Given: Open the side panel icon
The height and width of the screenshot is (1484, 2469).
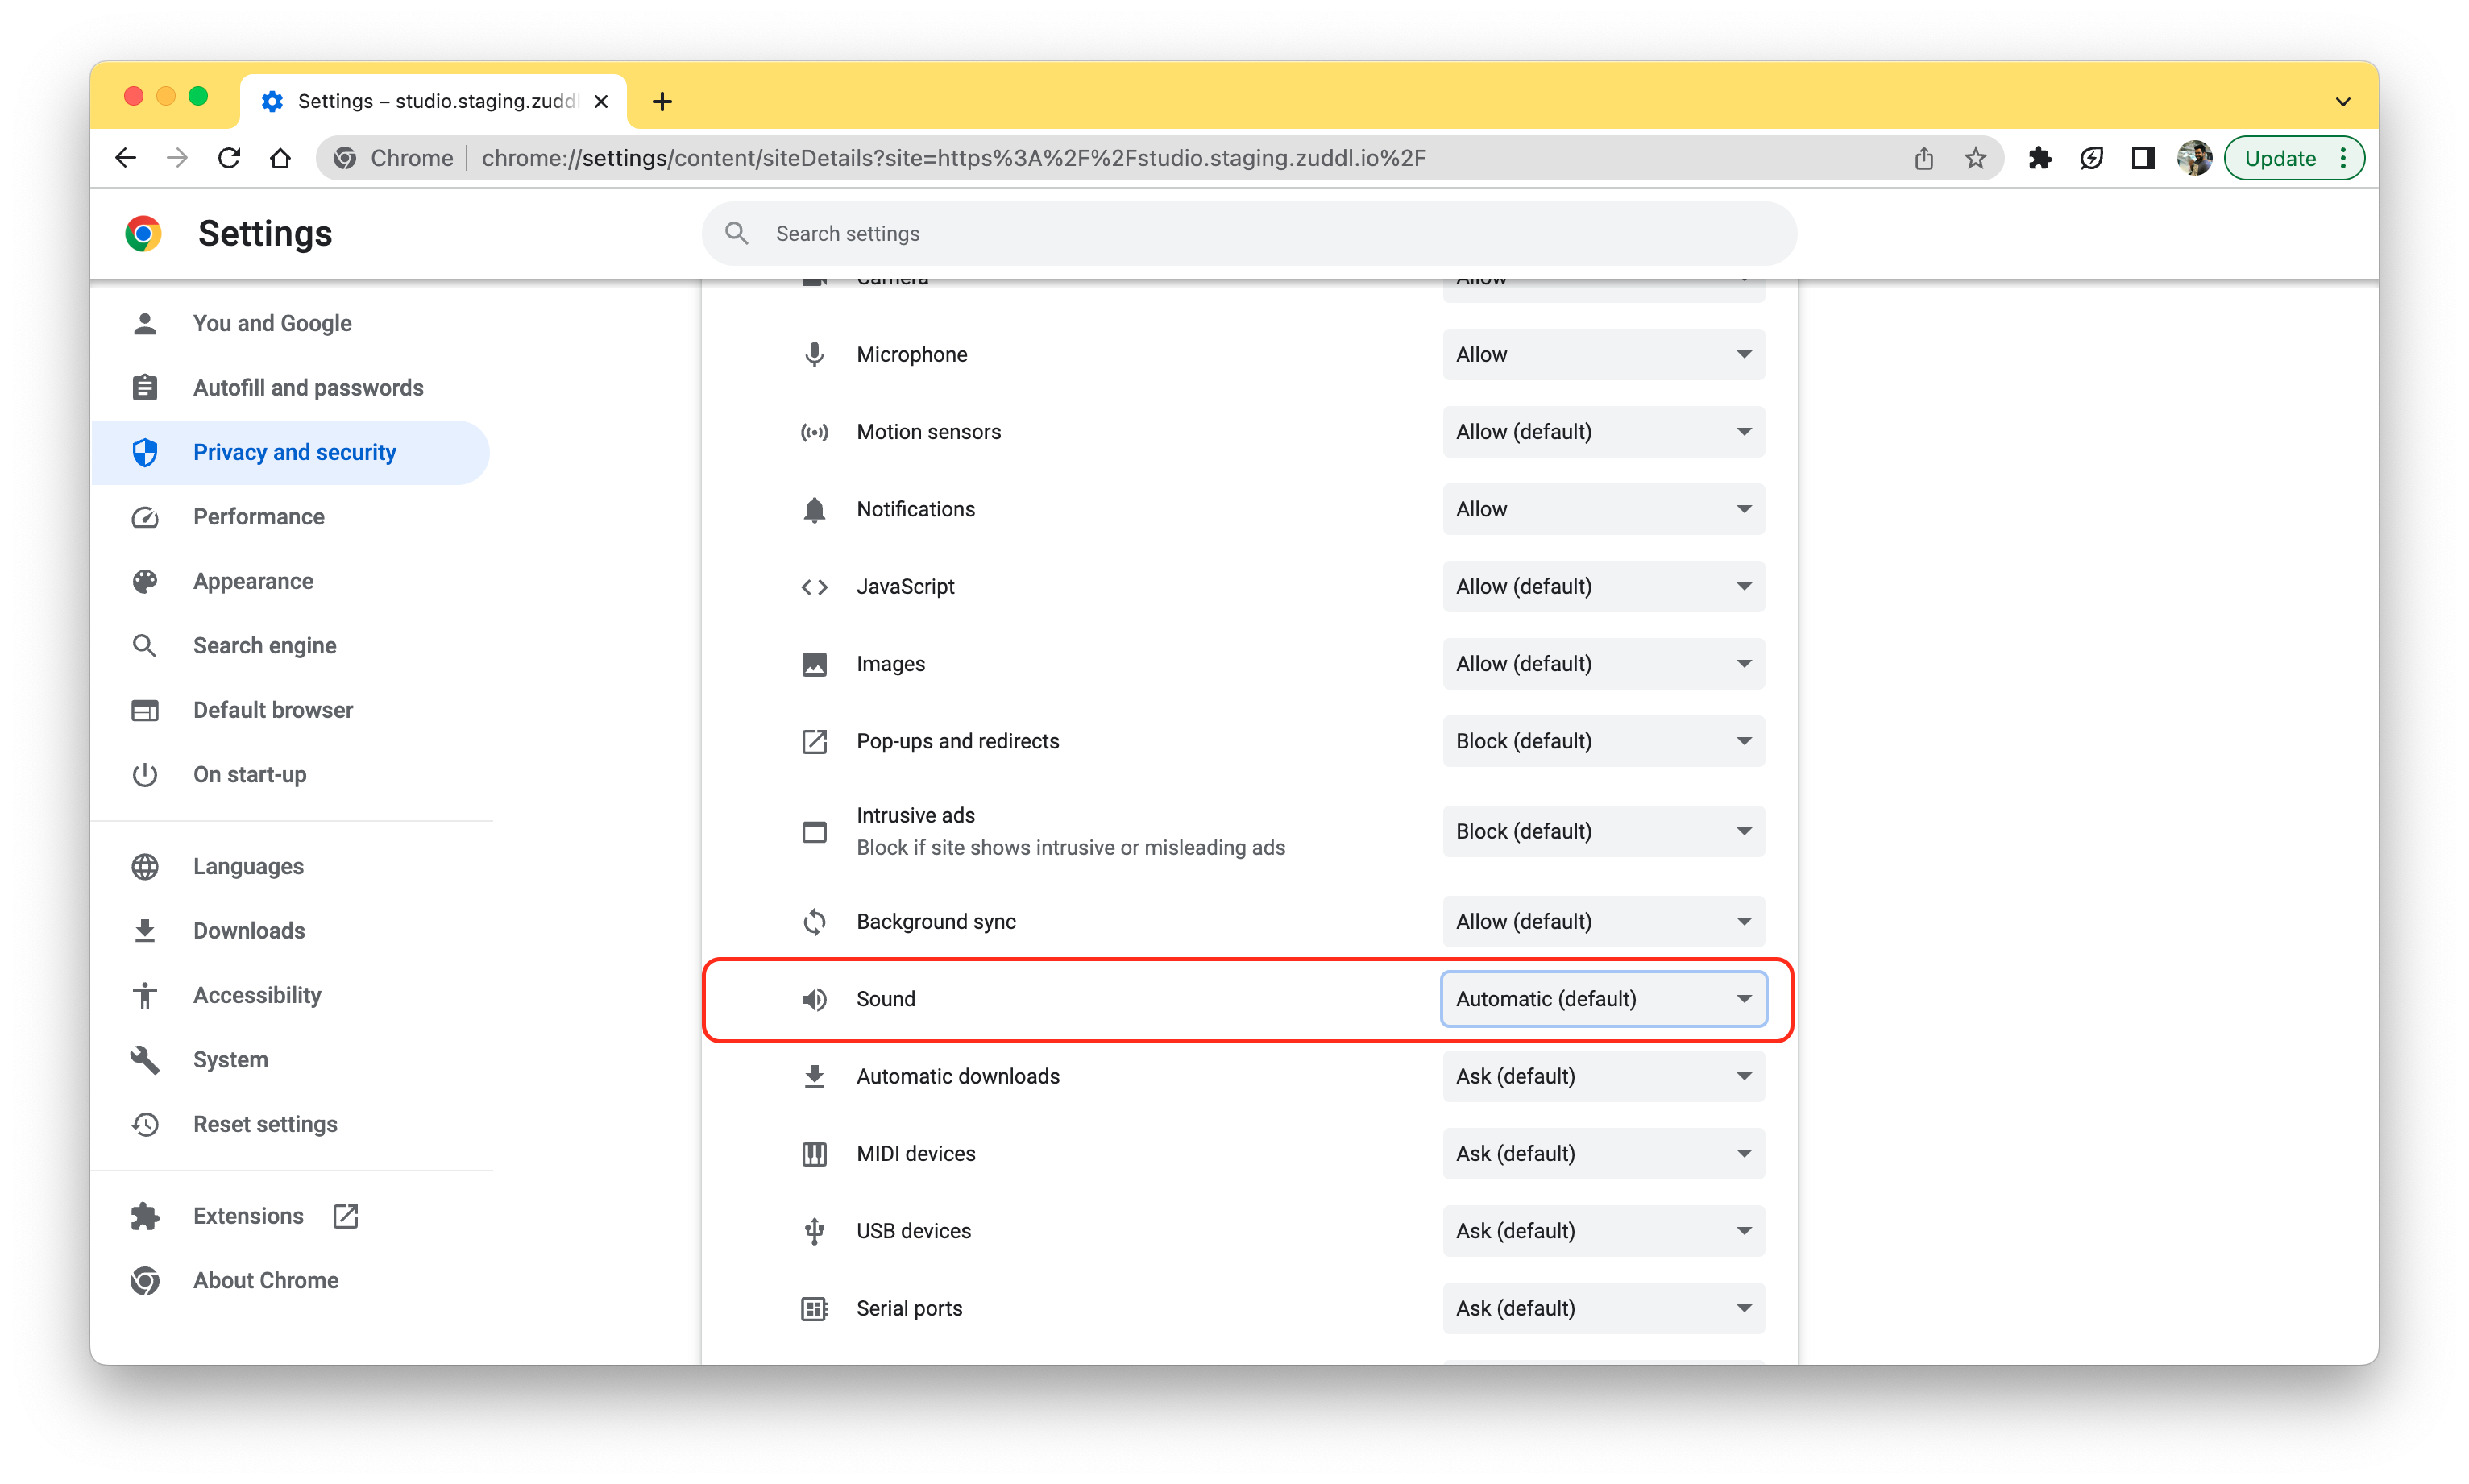Looking at the screenshot, I should coord(2142,158).
